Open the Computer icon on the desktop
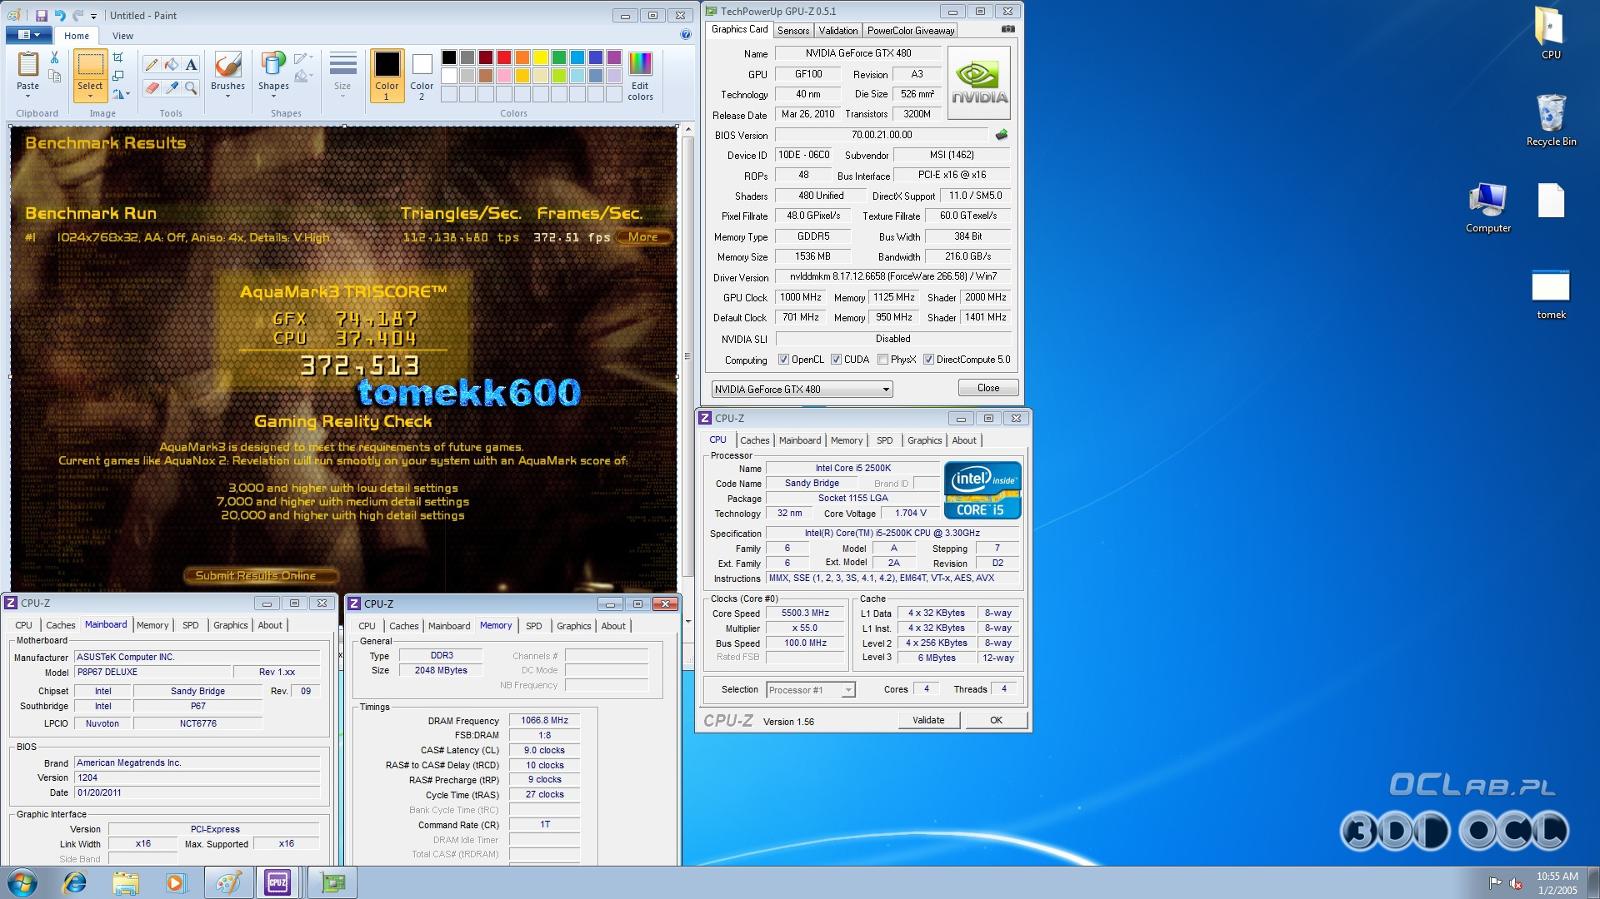This screenshot has width=1600, height=899. click(1488, 208)
